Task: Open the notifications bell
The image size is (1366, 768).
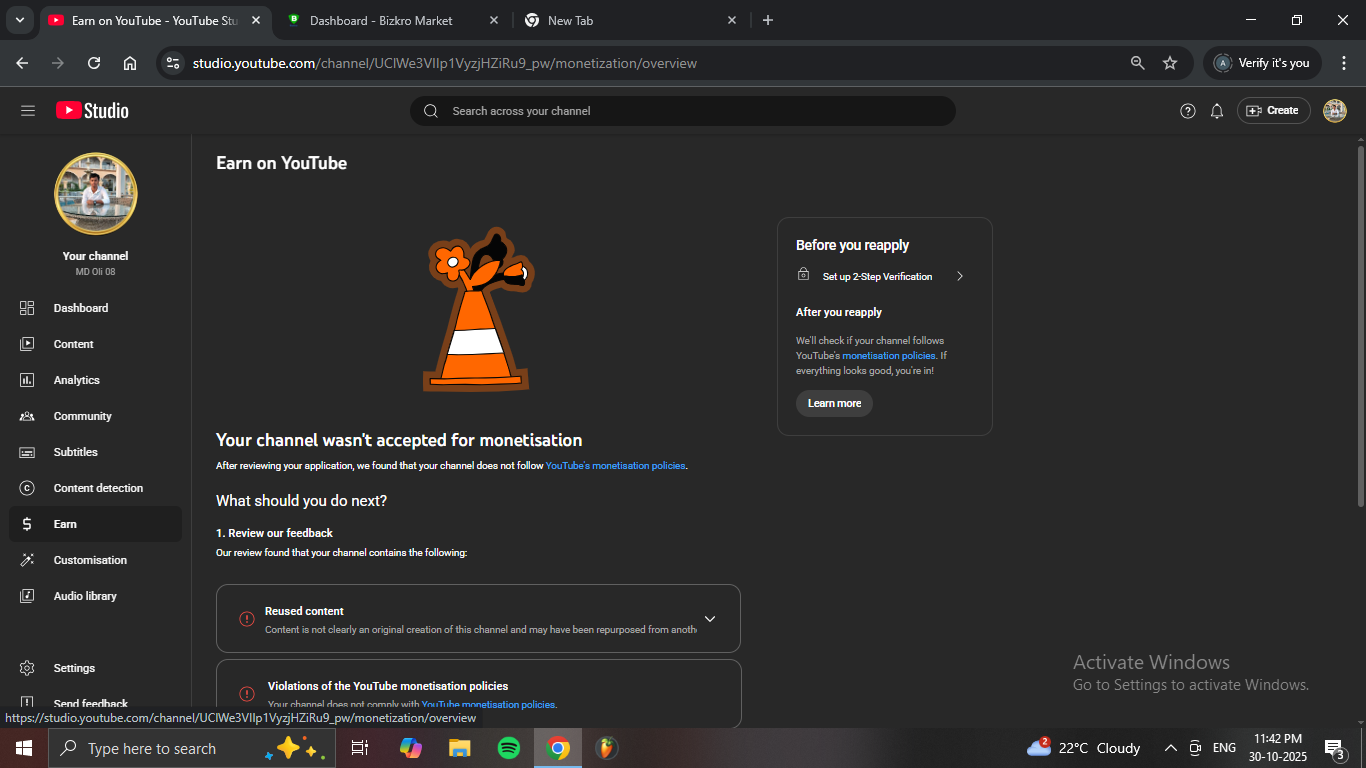Action: (1217, 111)
